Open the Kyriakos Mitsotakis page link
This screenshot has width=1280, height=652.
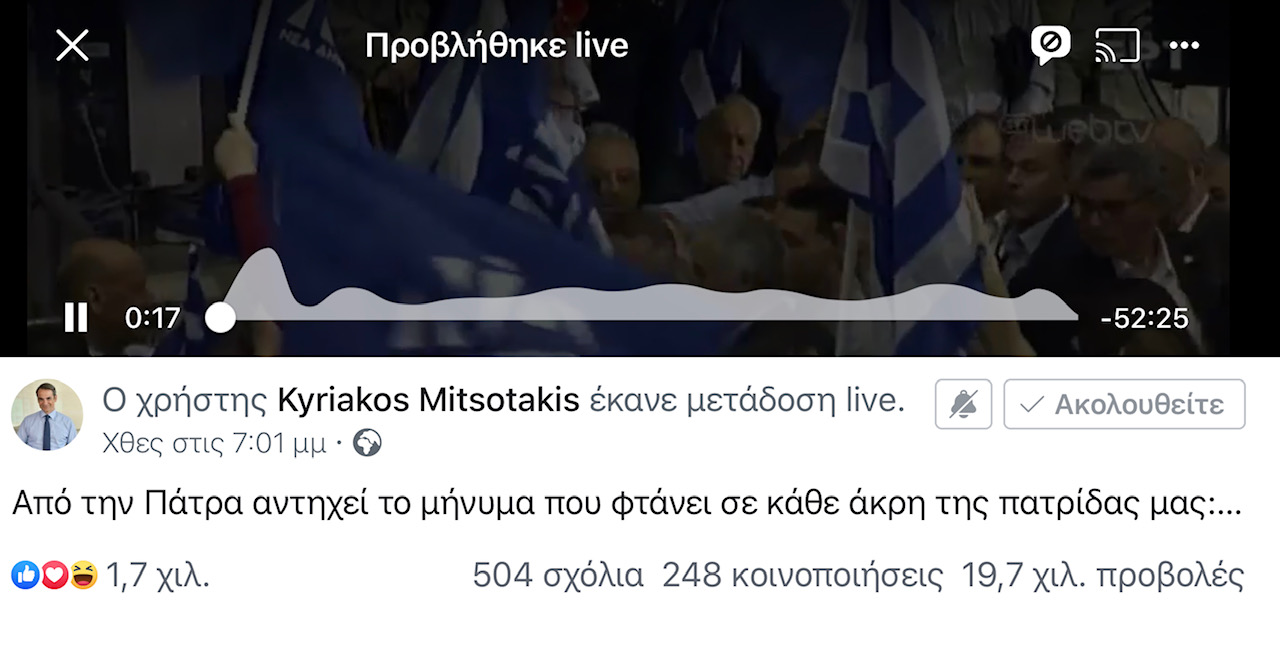point(428,401)
